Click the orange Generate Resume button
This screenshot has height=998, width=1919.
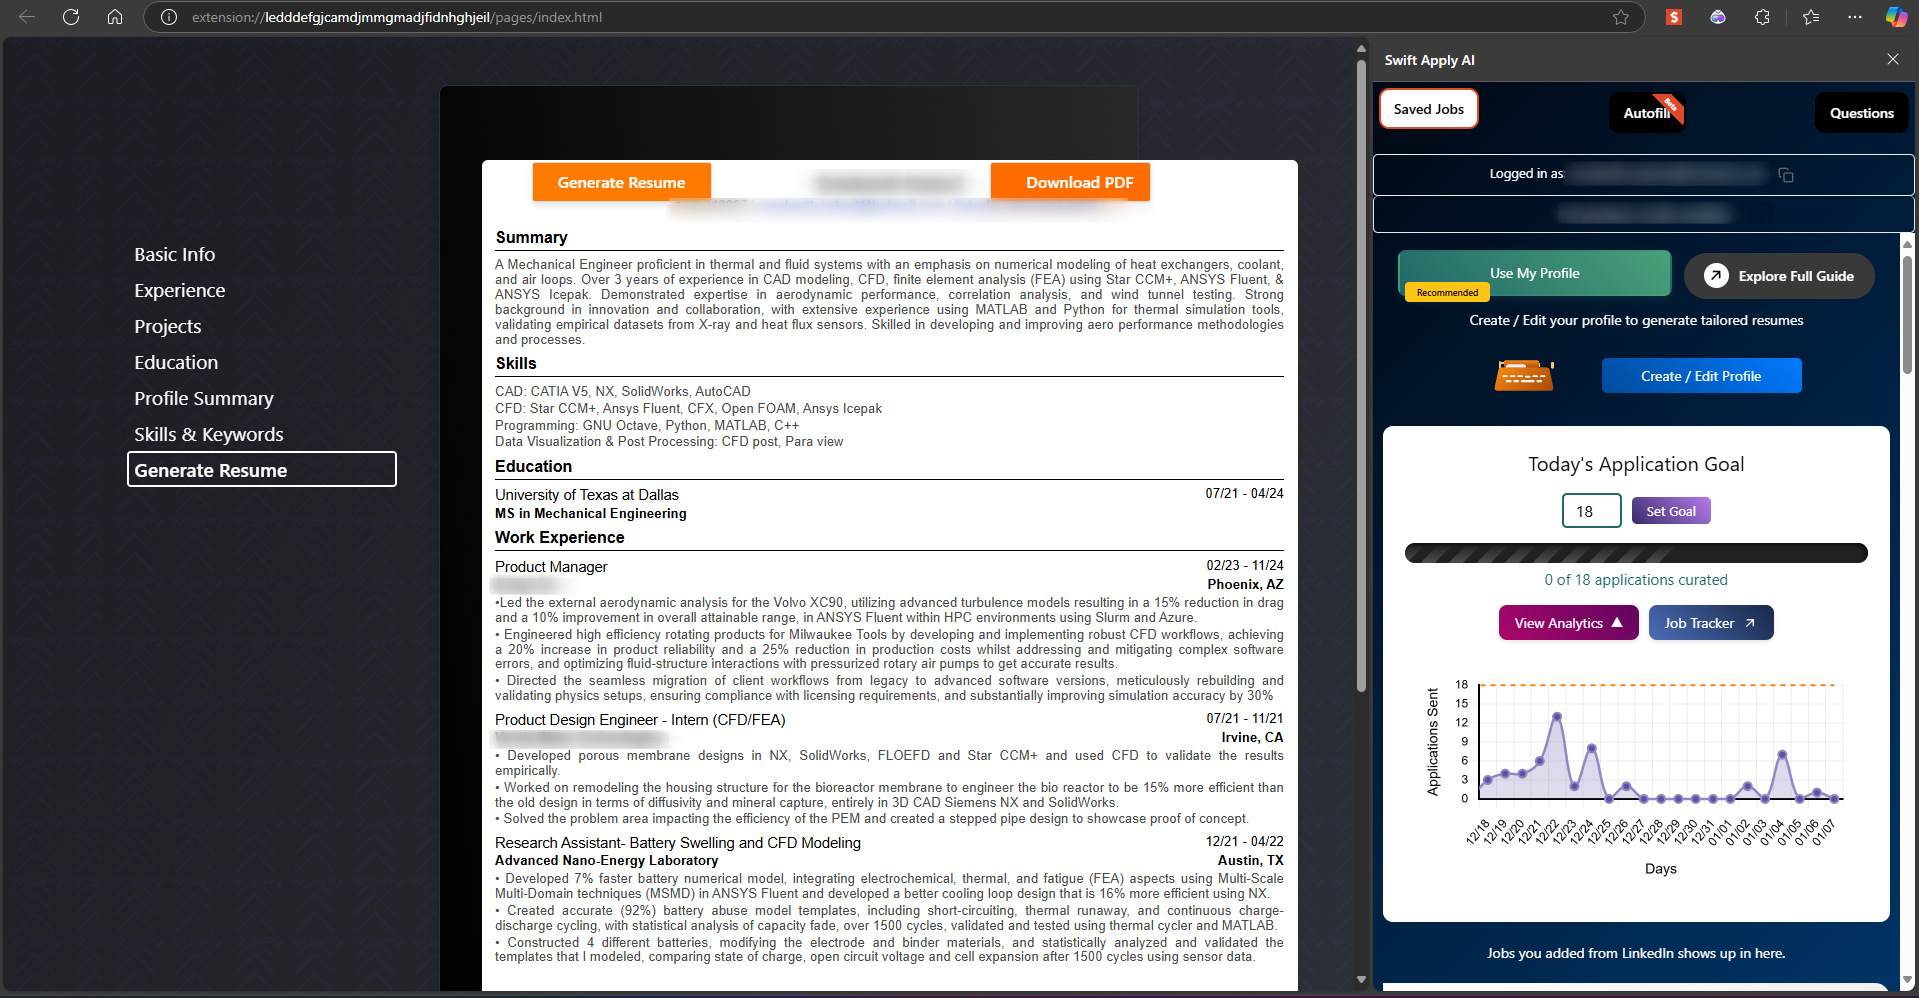click(x=622, y=182)
